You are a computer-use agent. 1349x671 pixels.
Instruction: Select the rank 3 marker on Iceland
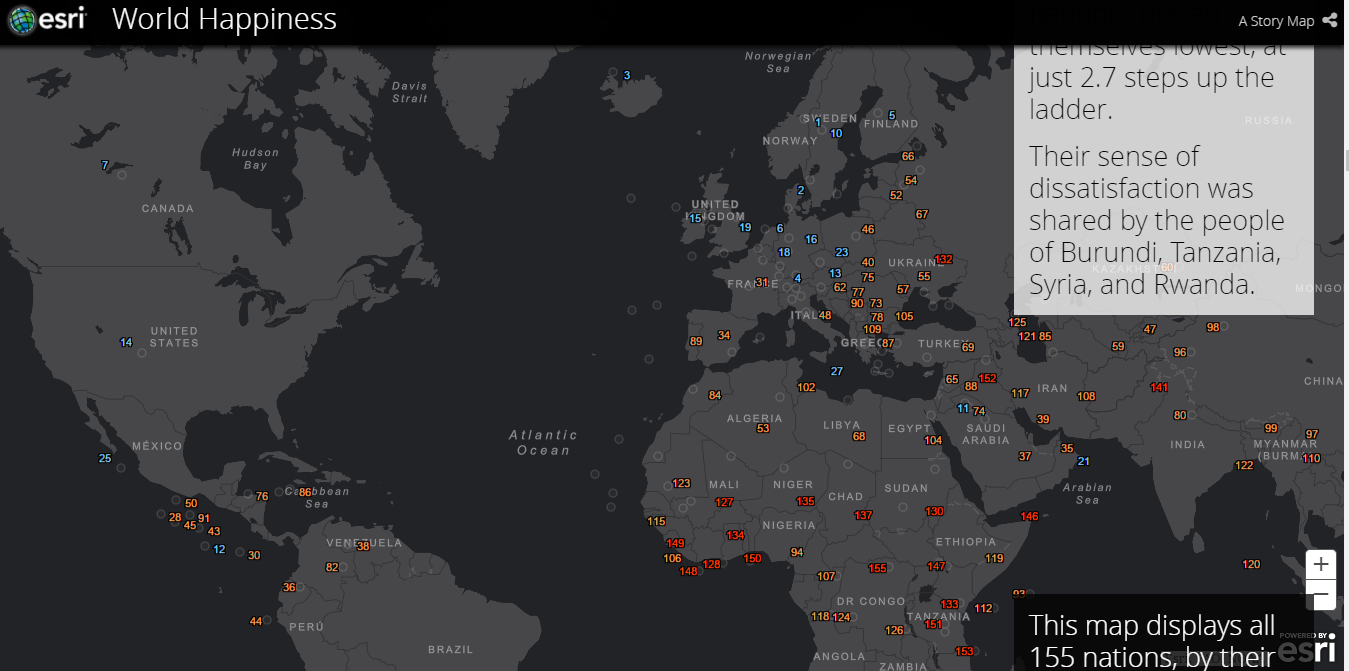627,75
